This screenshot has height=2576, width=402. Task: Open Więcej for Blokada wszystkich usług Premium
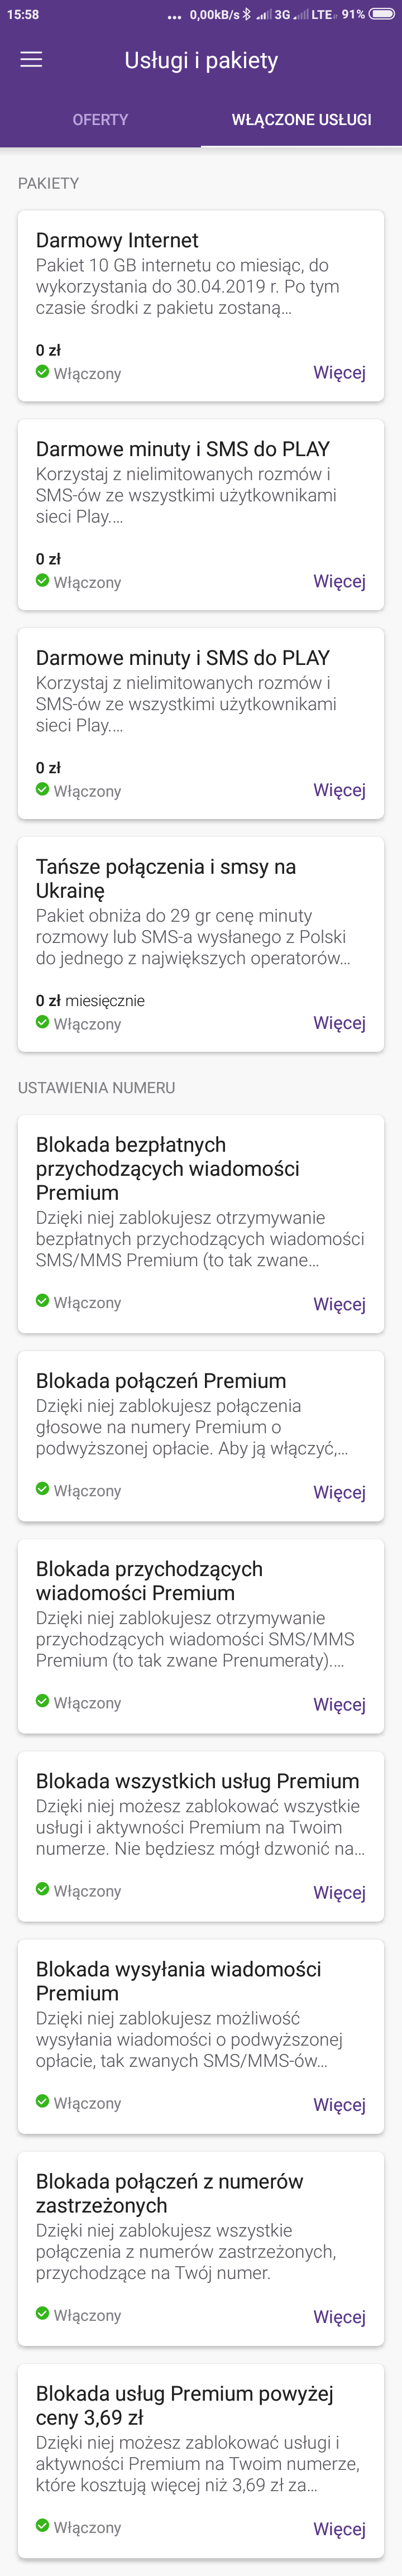coord(339,1892)
